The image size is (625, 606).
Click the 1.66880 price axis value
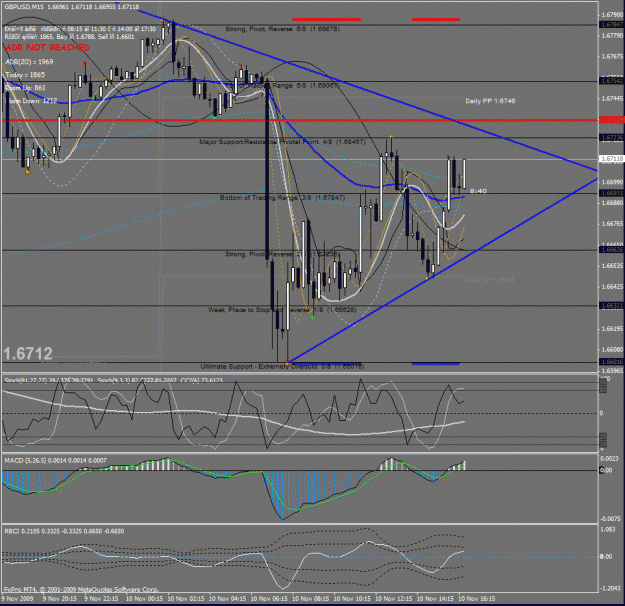(x=612, y=203)
